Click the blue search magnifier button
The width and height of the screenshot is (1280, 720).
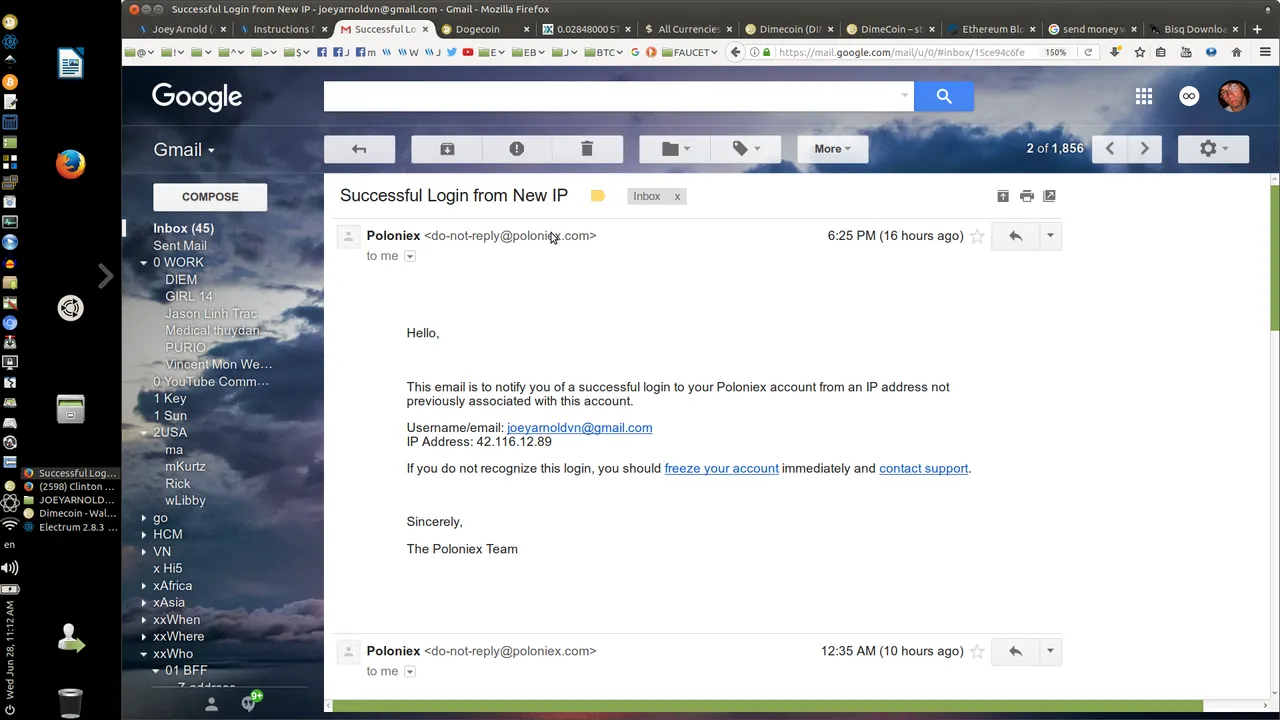click(944, 96)
